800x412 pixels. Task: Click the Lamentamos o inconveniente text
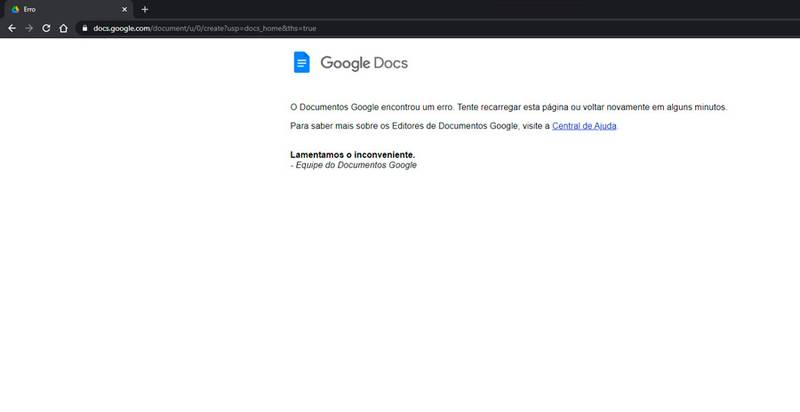(x=353, y=154)
